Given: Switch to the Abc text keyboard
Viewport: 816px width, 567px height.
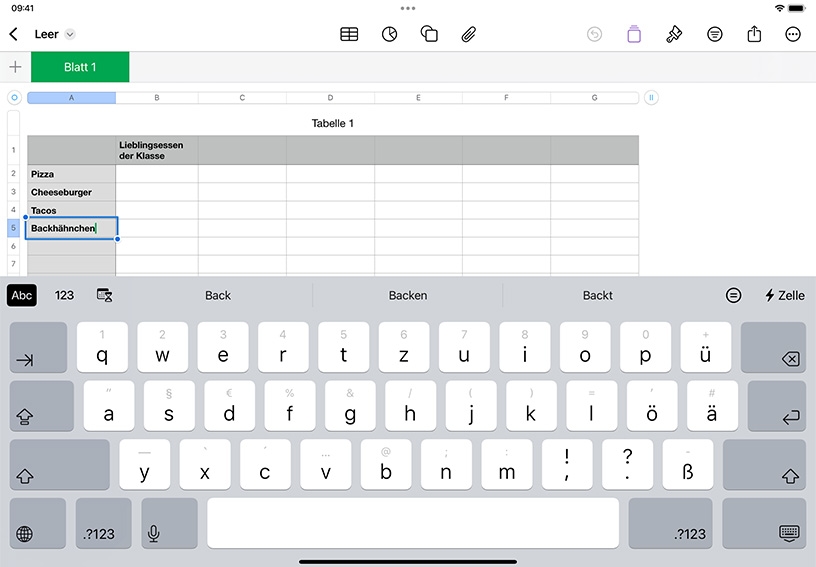Looking at the screenshot, I should tap(22, 295).
